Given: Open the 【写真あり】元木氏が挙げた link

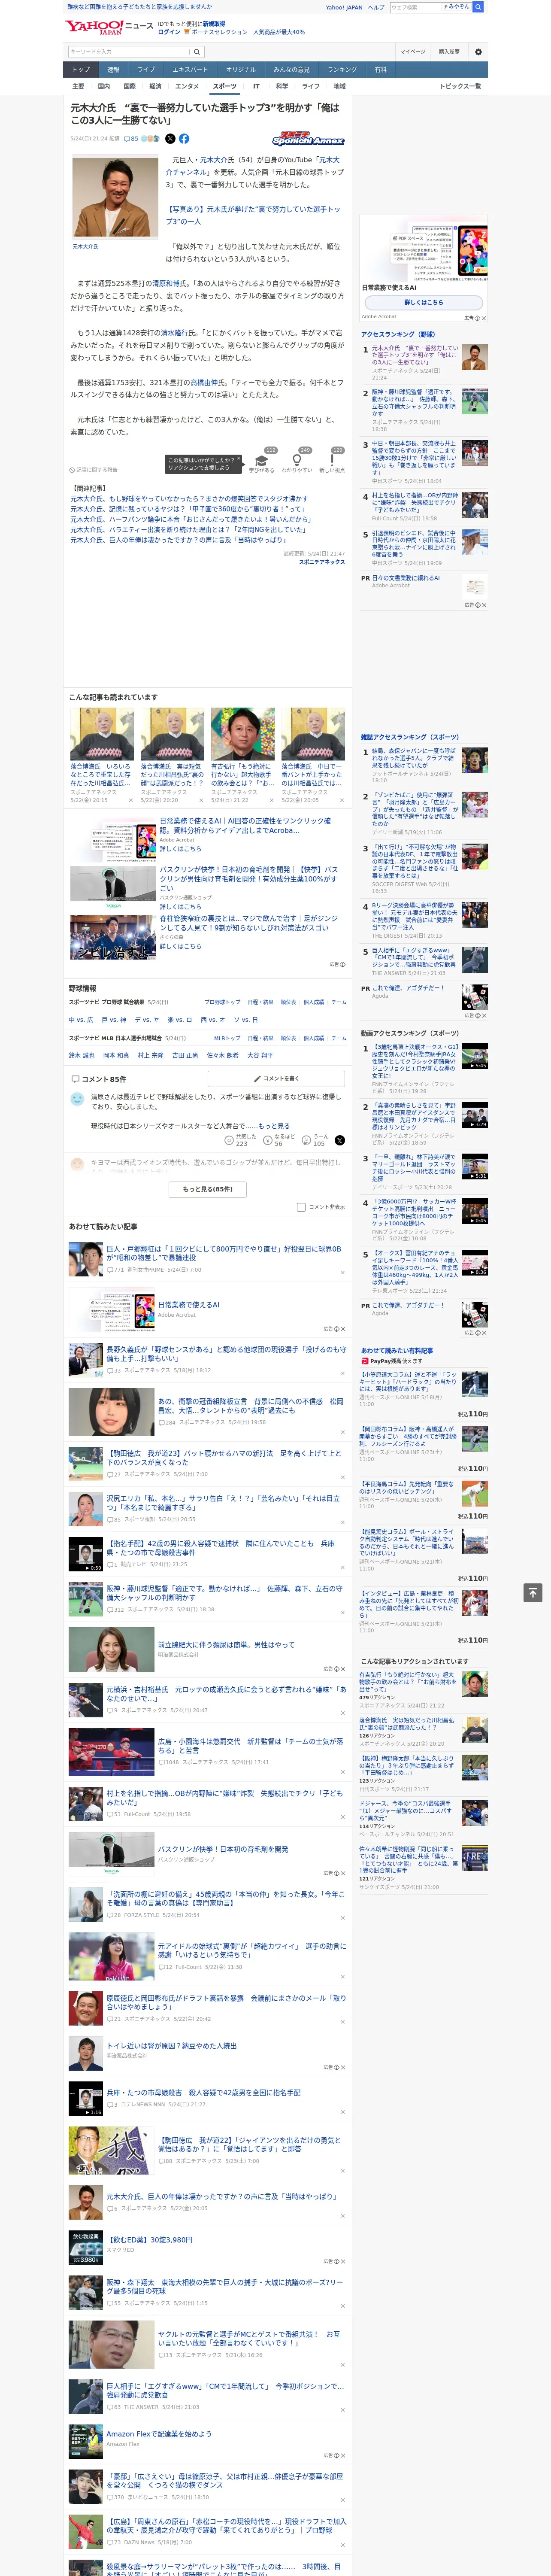Looking at the screenshot, I should pyautogui.click(x=253, y=215).
